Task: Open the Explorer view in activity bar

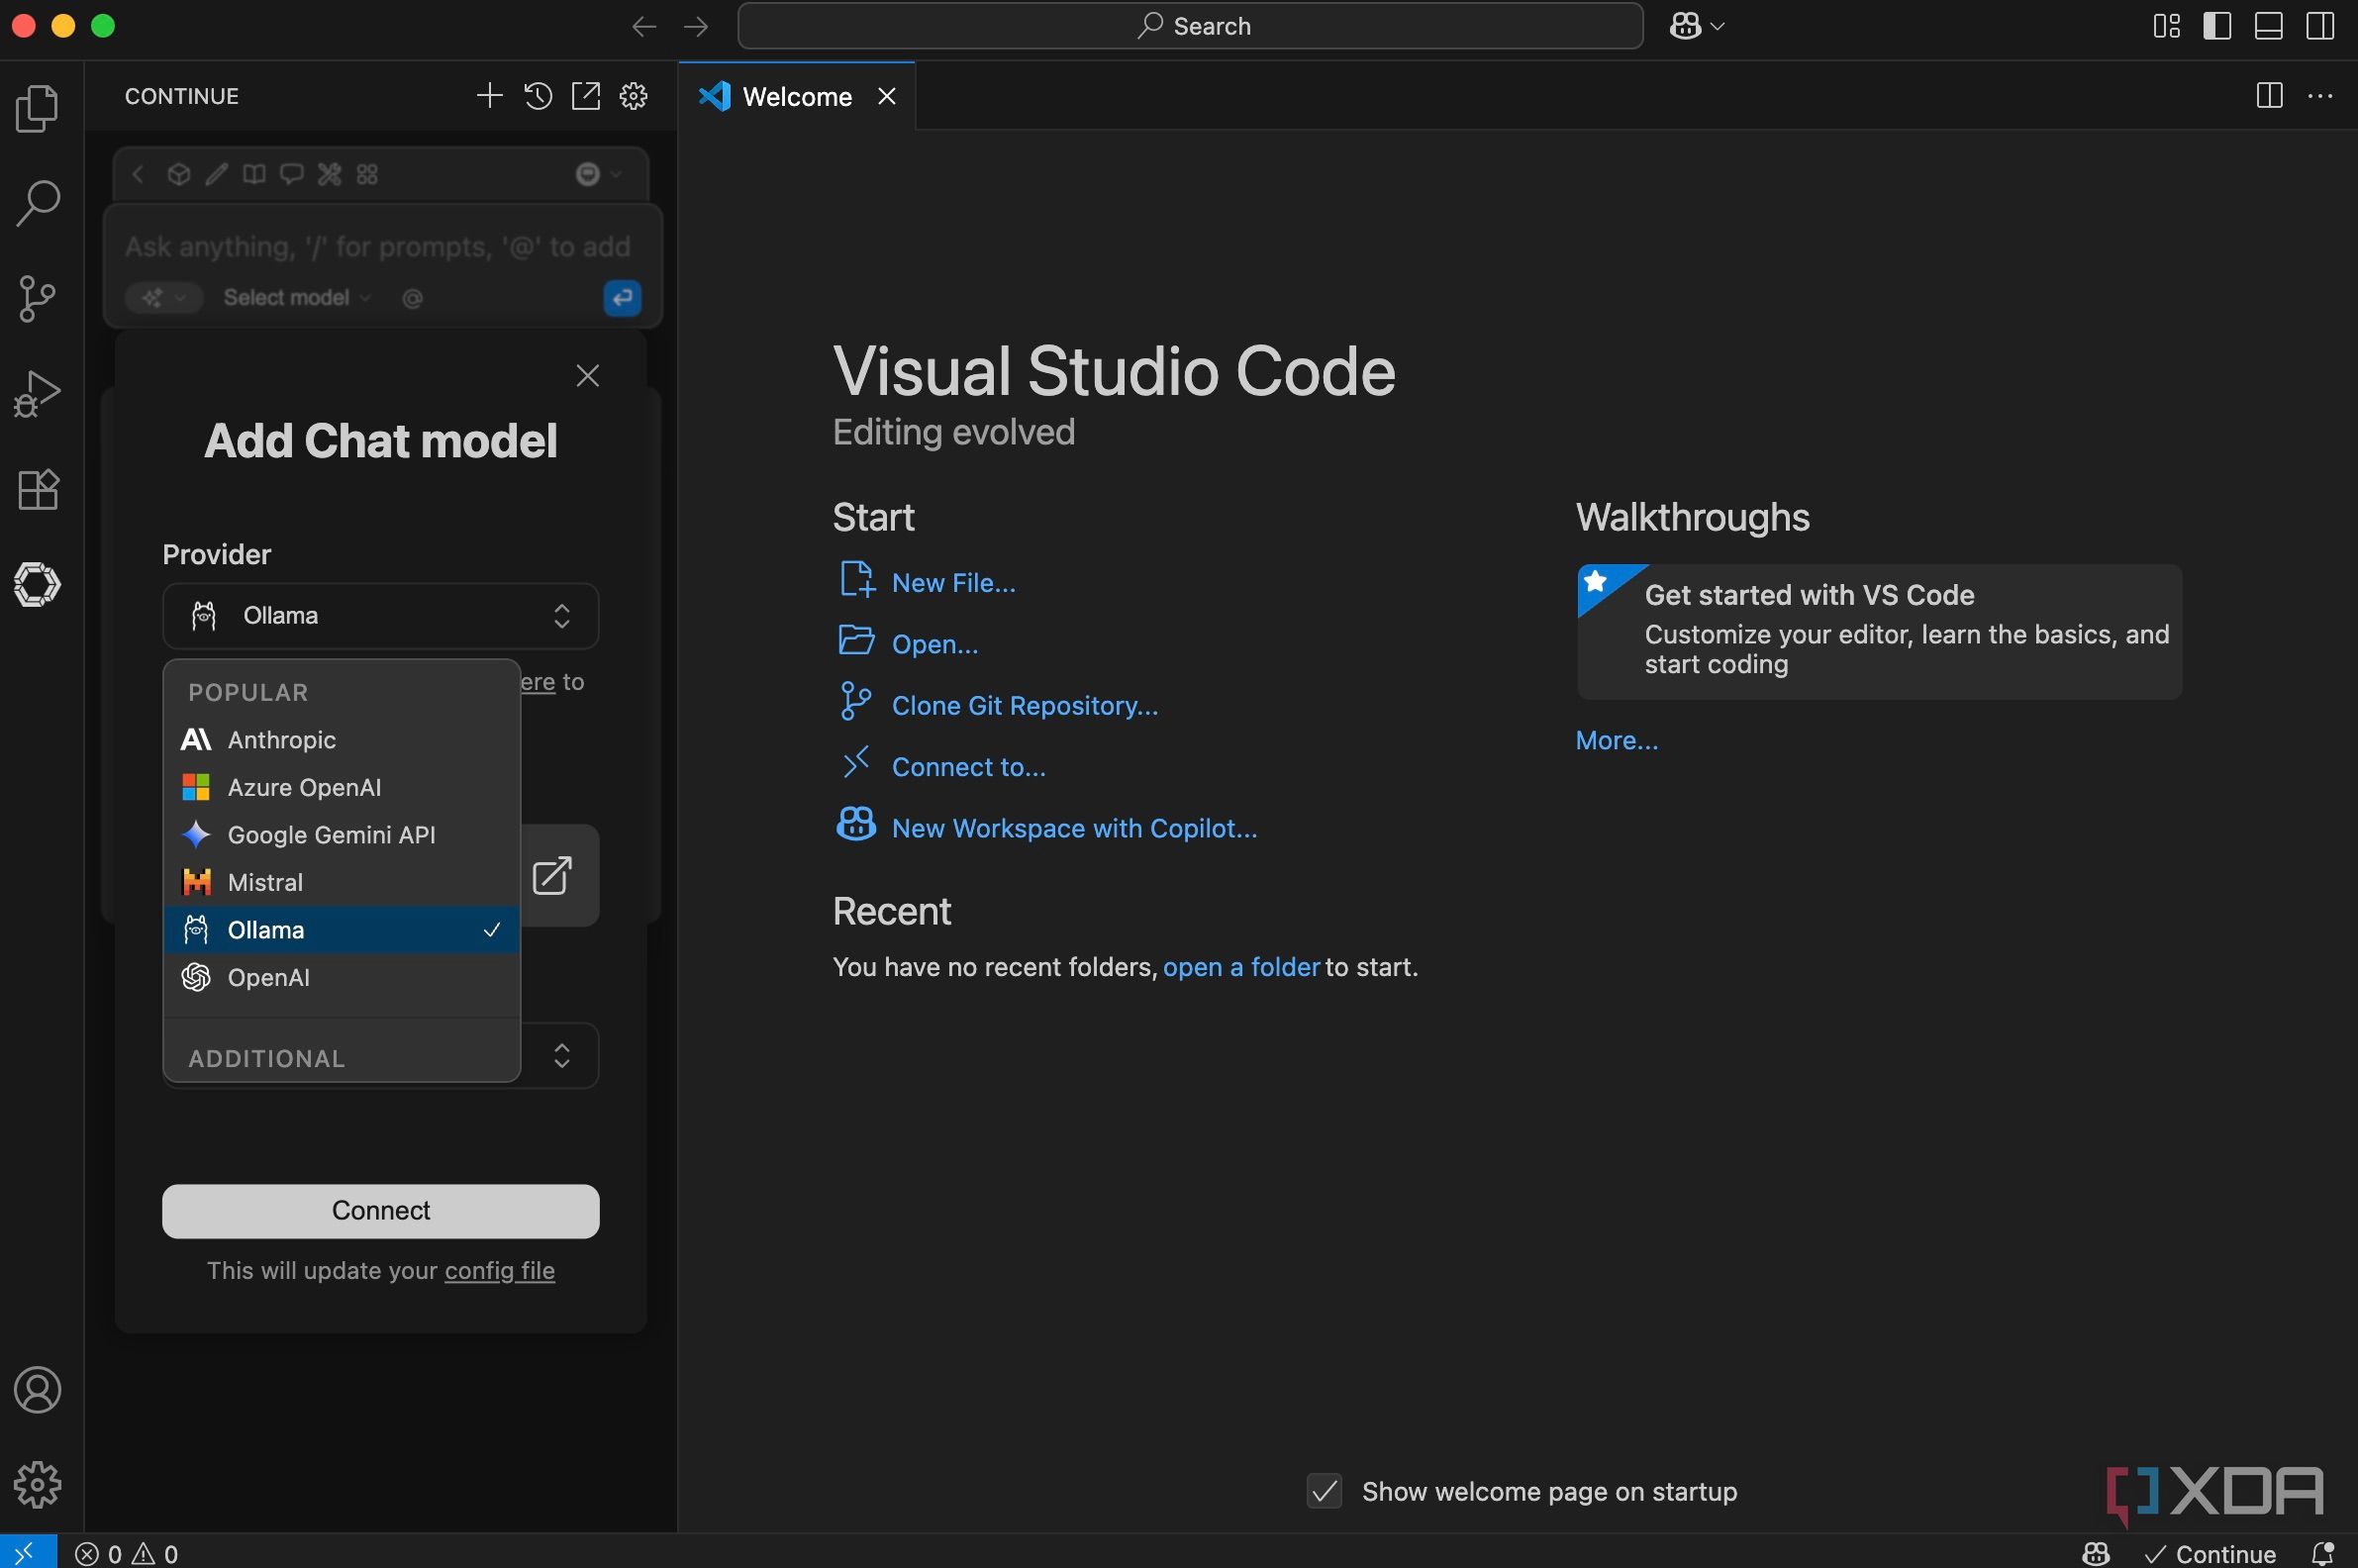Action: [x=38, y=107]
